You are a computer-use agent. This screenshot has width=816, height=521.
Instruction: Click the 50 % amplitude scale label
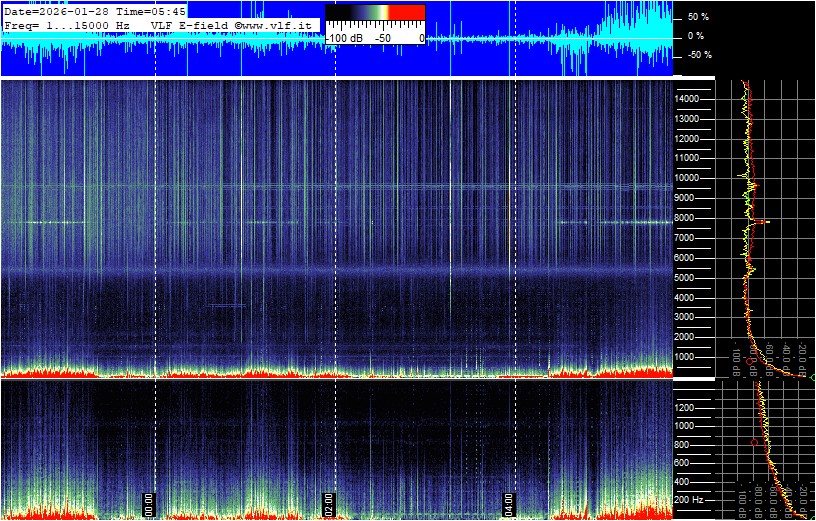pos(697,17)
